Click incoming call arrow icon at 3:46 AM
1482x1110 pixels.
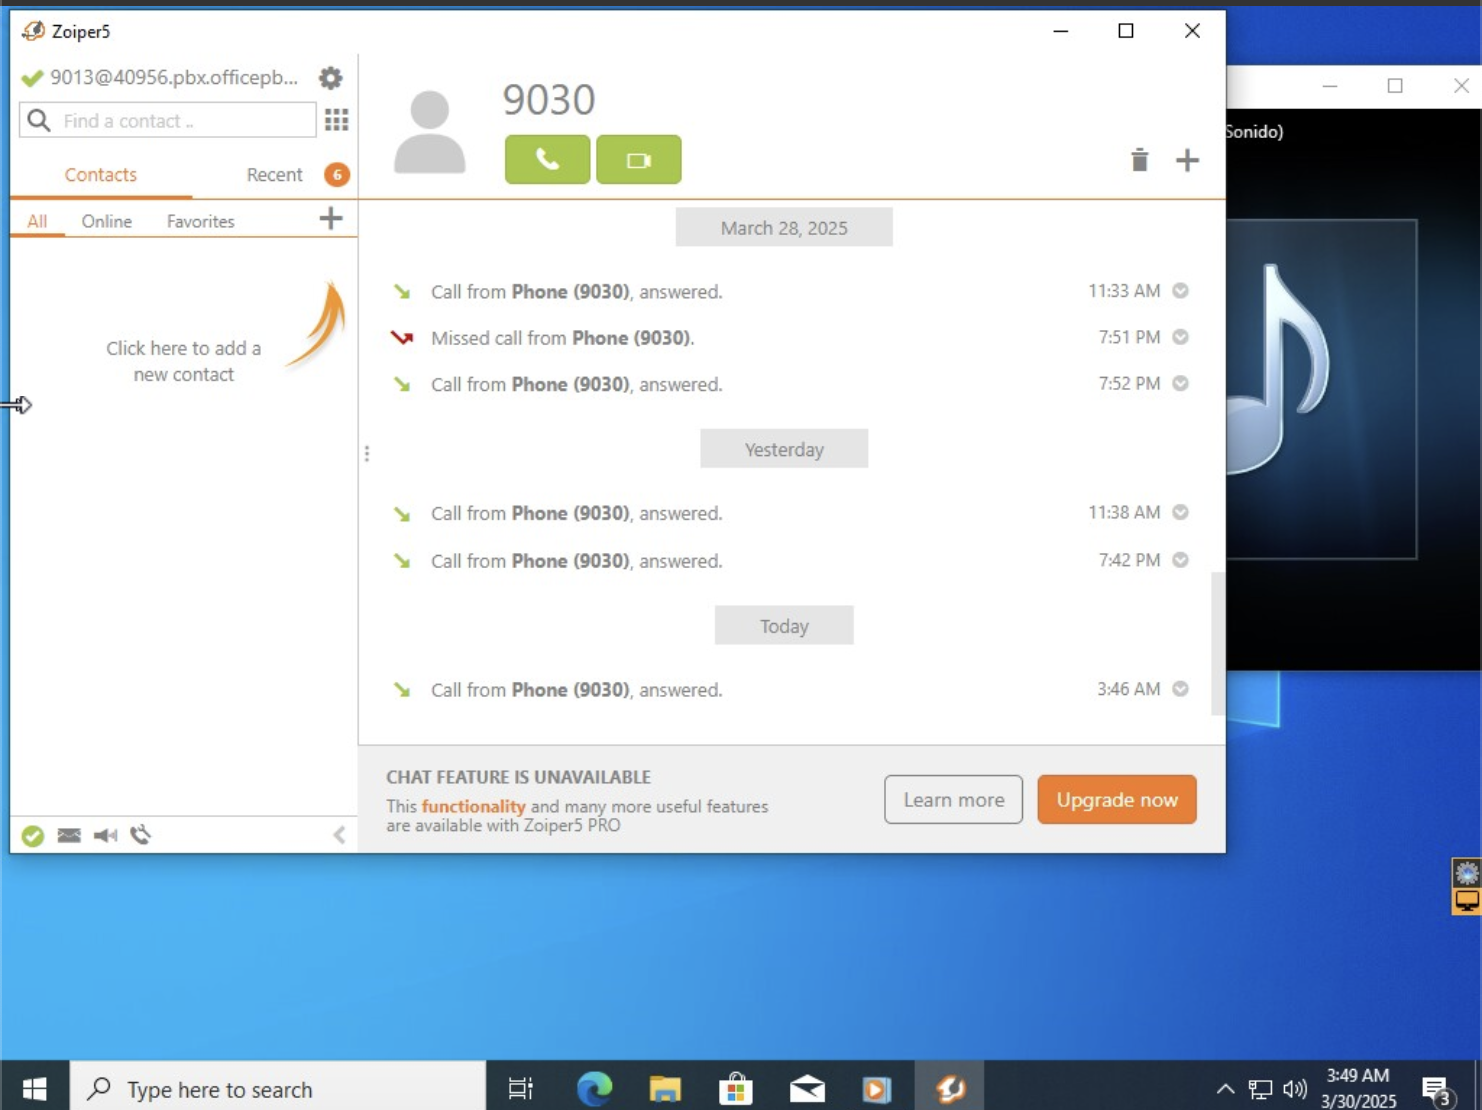click(x=402, y=690)
